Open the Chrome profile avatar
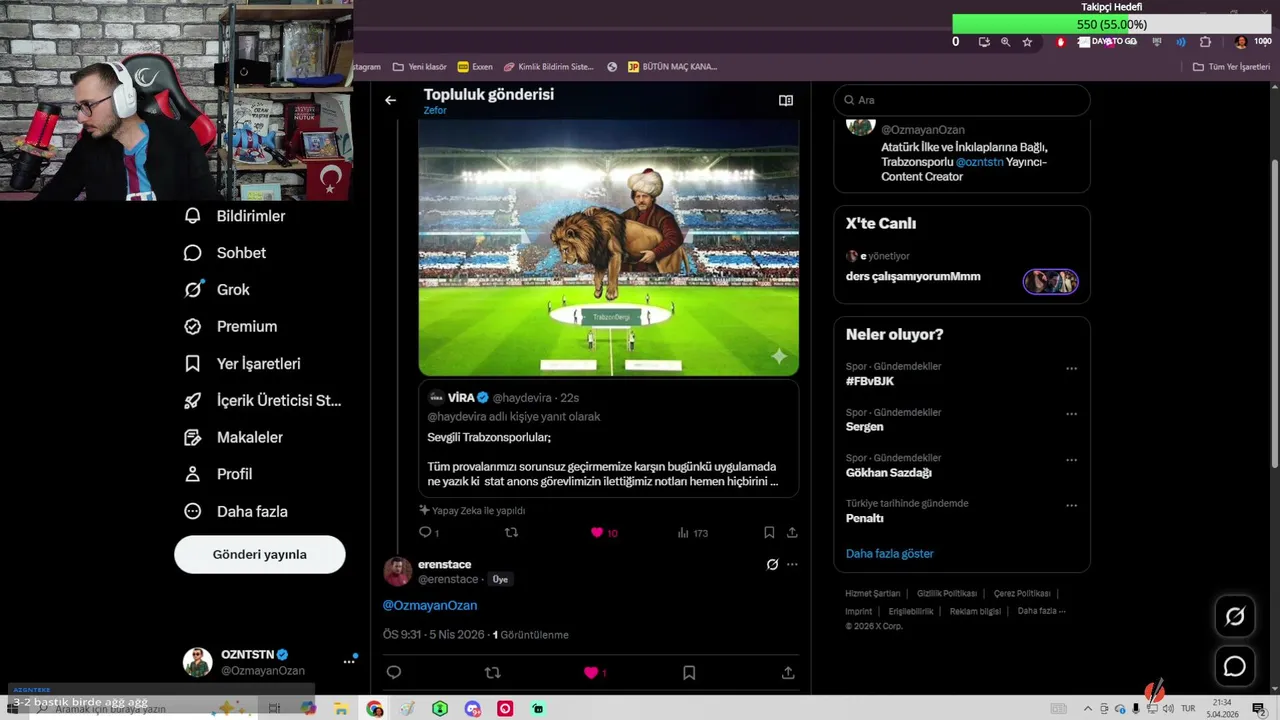Image resolution: width=1280 pixels, height=720 pixels. (1241, 42)
